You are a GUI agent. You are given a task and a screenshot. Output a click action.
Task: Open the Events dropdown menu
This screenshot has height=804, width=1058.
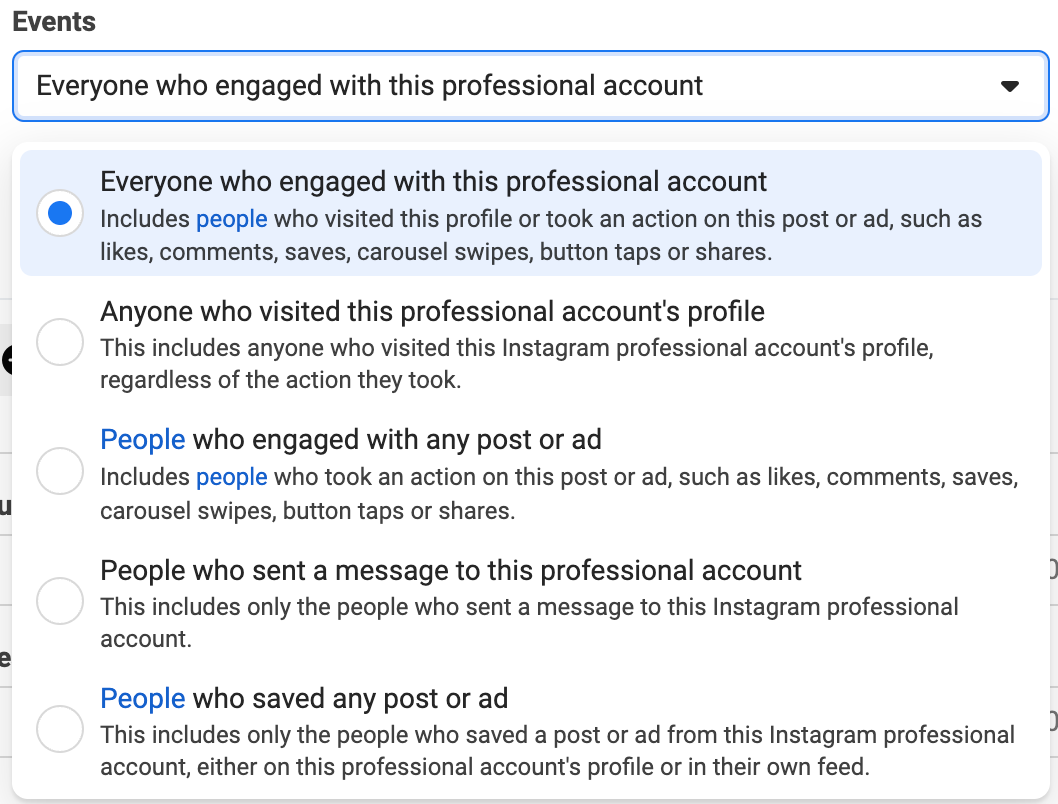pyautogui.click(x=530, y=85)
